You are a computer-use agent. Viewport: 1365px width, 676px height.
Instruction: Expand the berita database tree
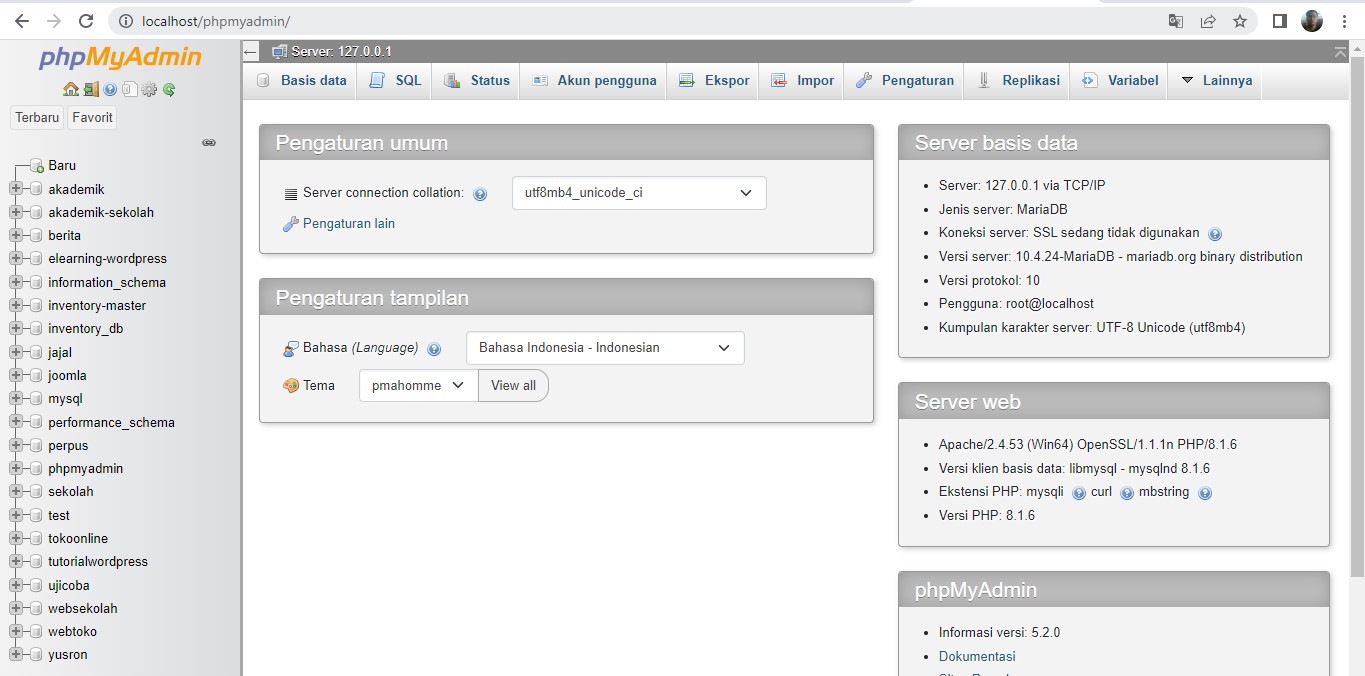pyautogui.click(x=16, y=236)
